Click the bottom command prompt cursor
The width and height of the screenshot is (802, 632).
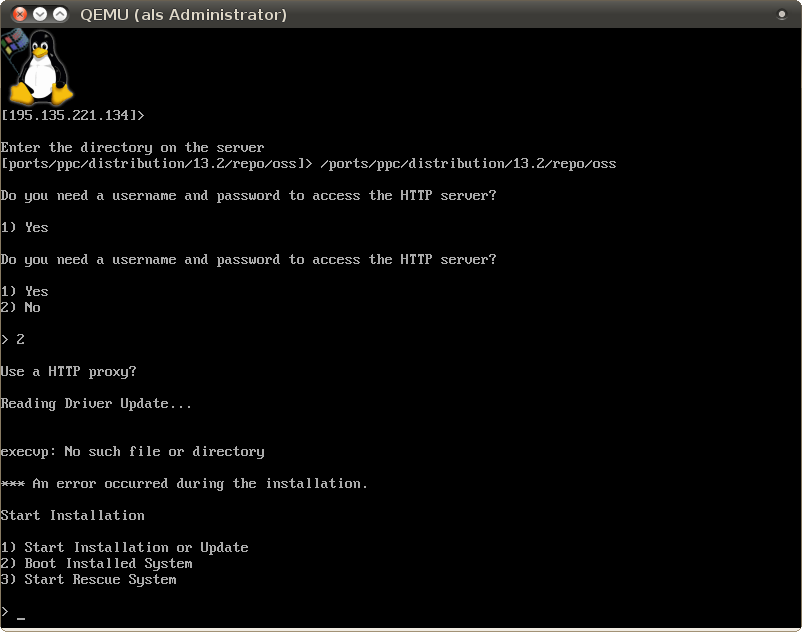tap(21, 612)
